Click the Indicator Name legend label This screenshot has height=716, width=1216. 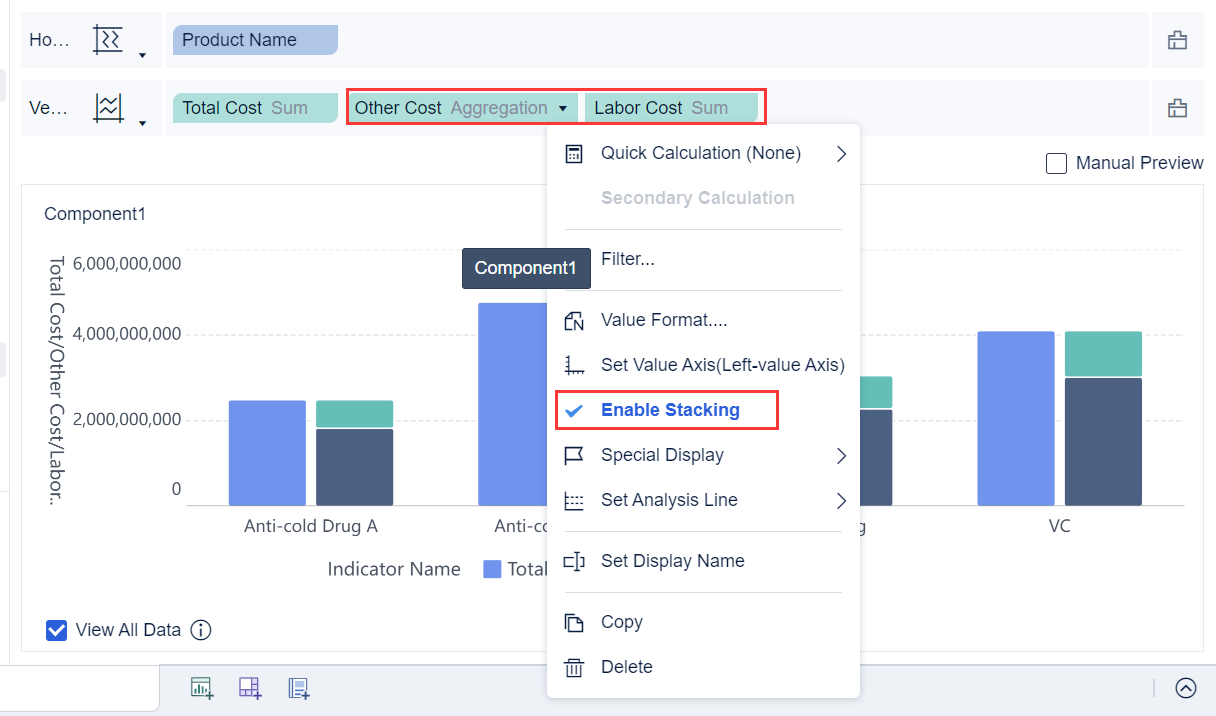click(394, 569)
